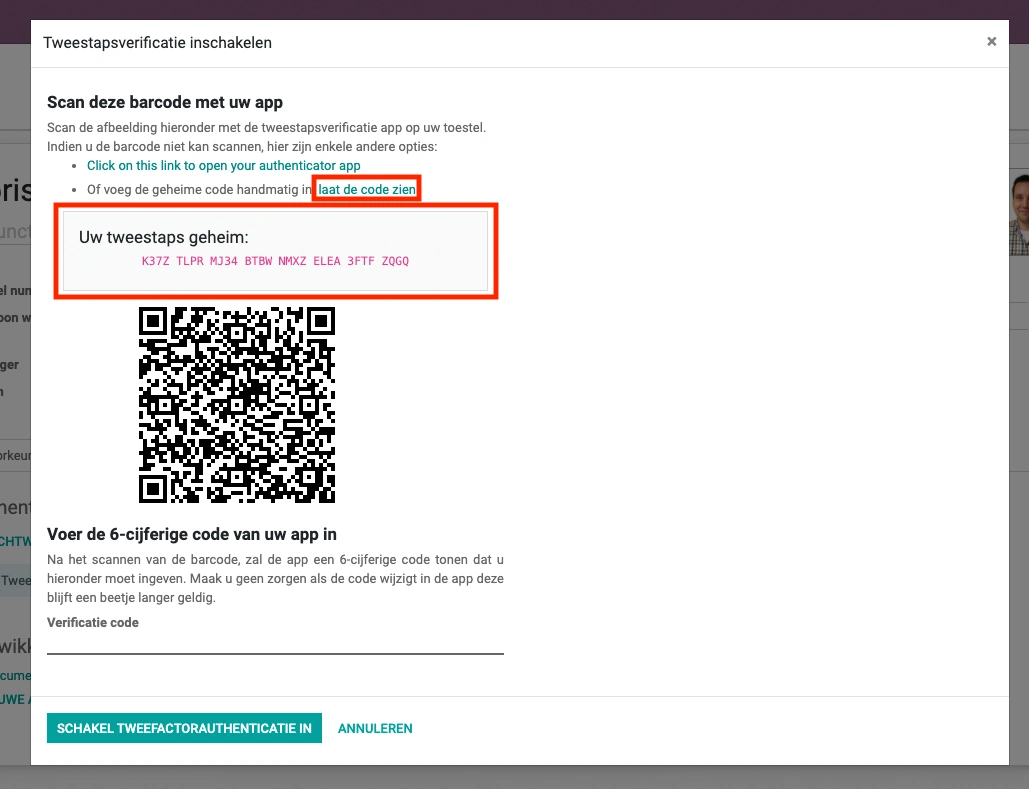Viewport: 1029px width, 789px height.
Task: Click the top-left QR finder square
Action: 153,321
